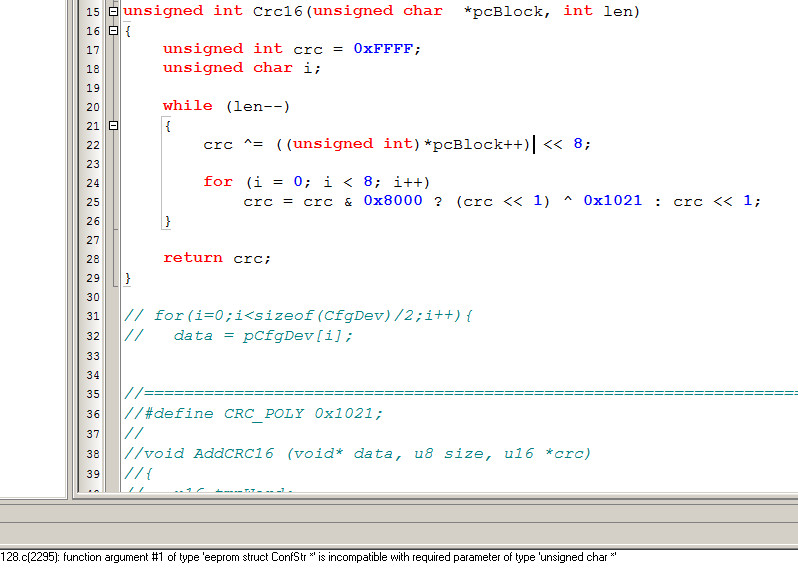Click line number 29 in the gutter
Image resolution: width=798 pixels, height=569 pixels.
[x=92, y=278]
